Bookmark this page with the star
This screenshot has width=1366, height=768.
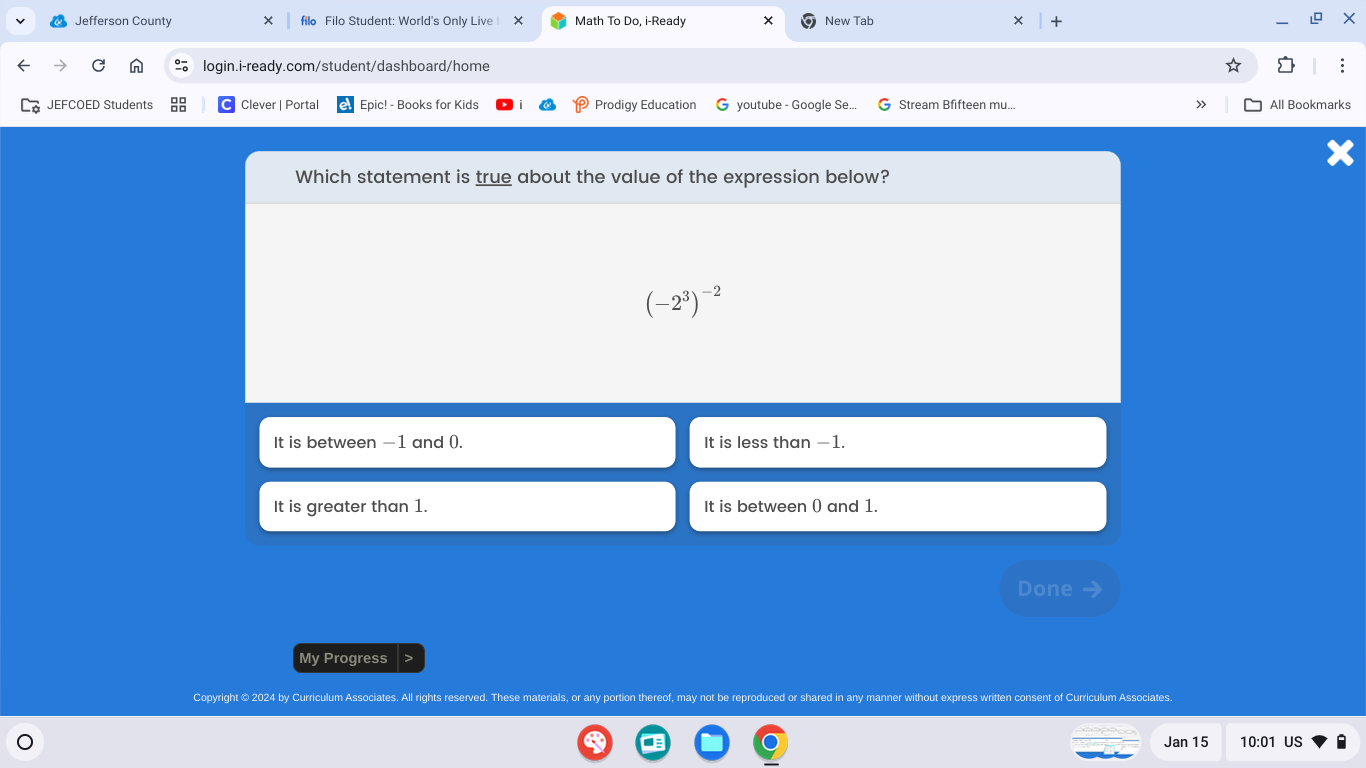pyautogui.click(x=1233, y=66)
